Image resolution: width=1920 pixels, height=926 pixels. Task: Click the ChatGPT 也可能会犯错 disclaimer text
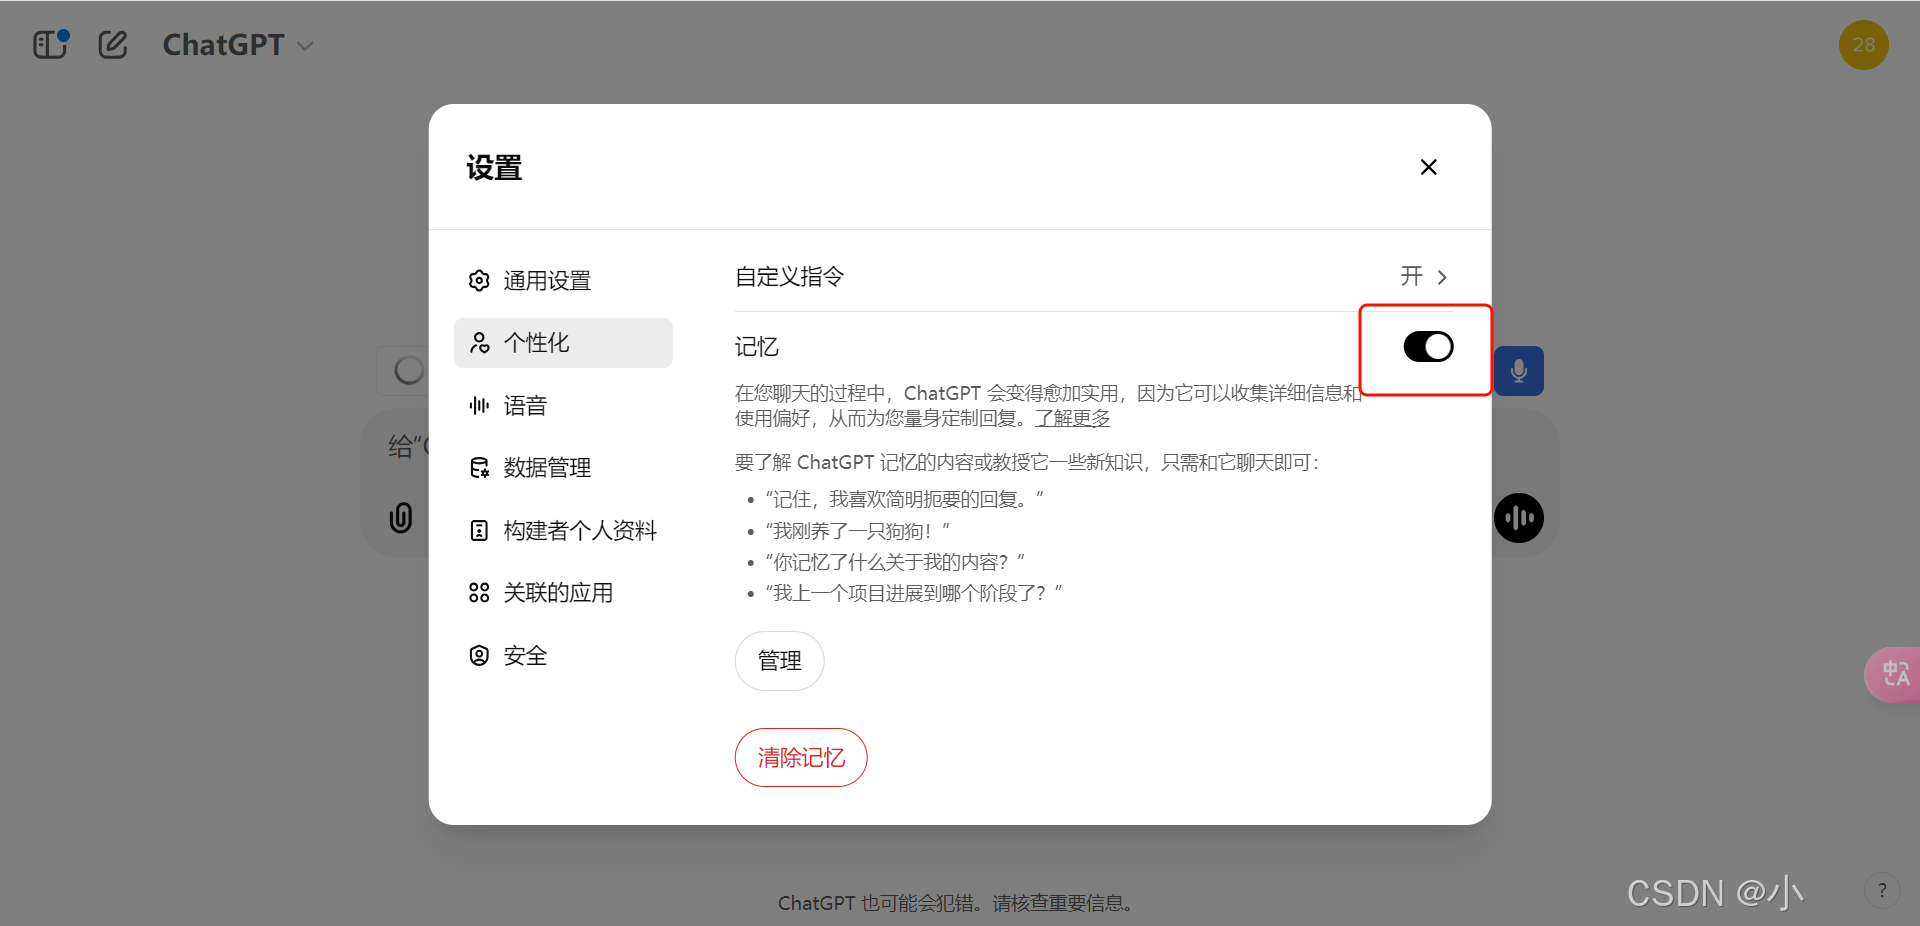point(957,903)
